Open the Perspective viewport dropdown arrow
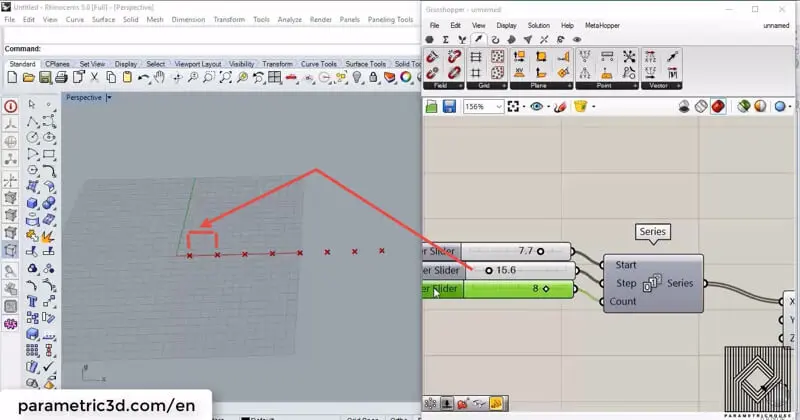This screenshot has width=800, height=420. pos(109,98)
